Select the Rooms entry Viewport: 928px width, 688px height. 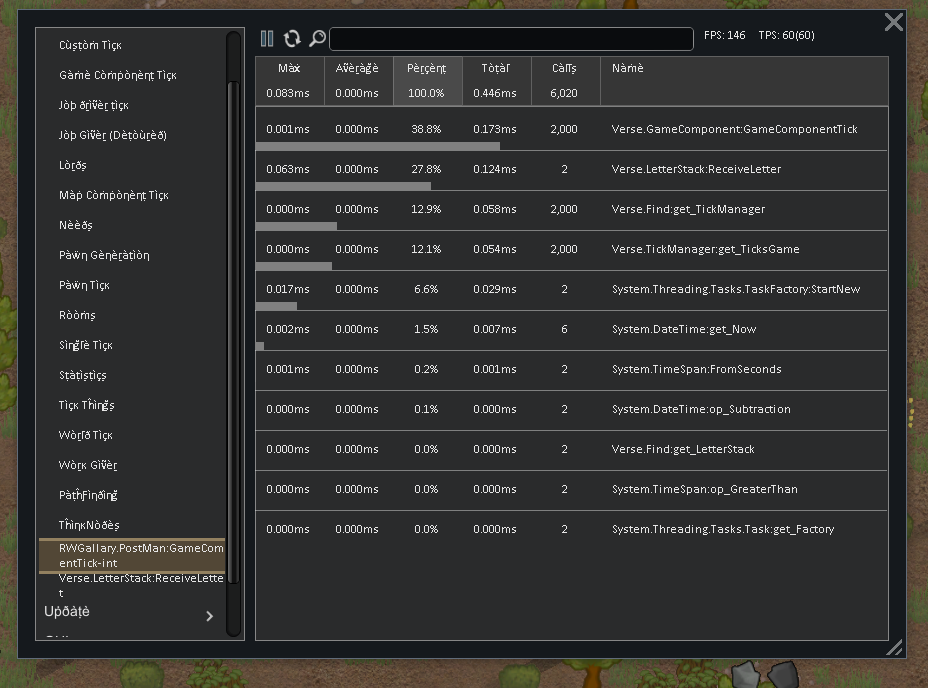click(77, 315)
